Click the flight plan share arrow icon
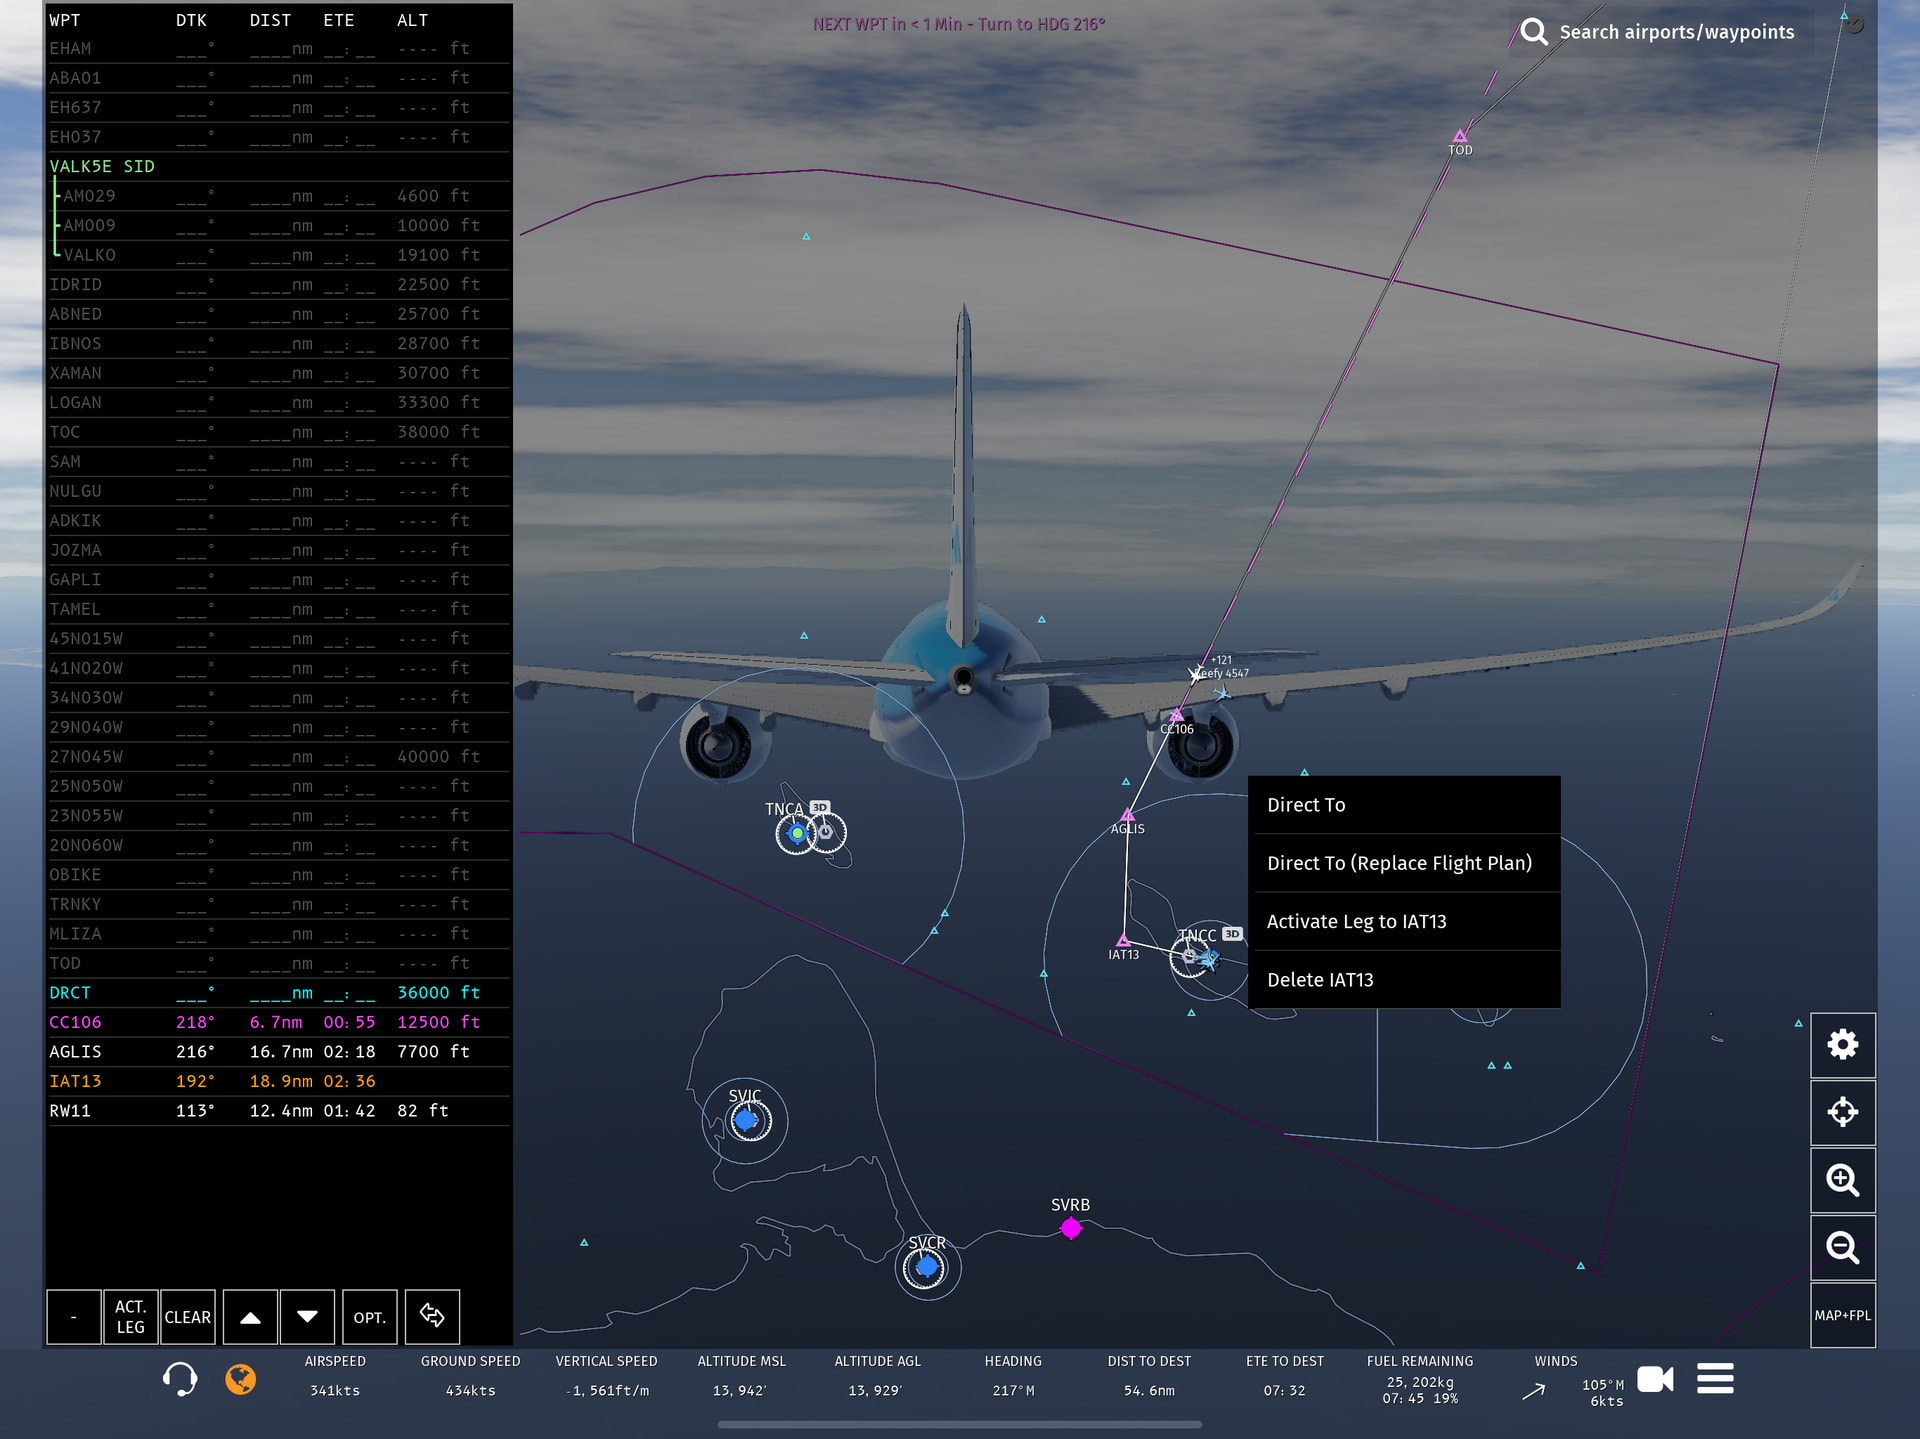Image resolution: width=1920 pixels, height=1439 pixels. 432,1316
